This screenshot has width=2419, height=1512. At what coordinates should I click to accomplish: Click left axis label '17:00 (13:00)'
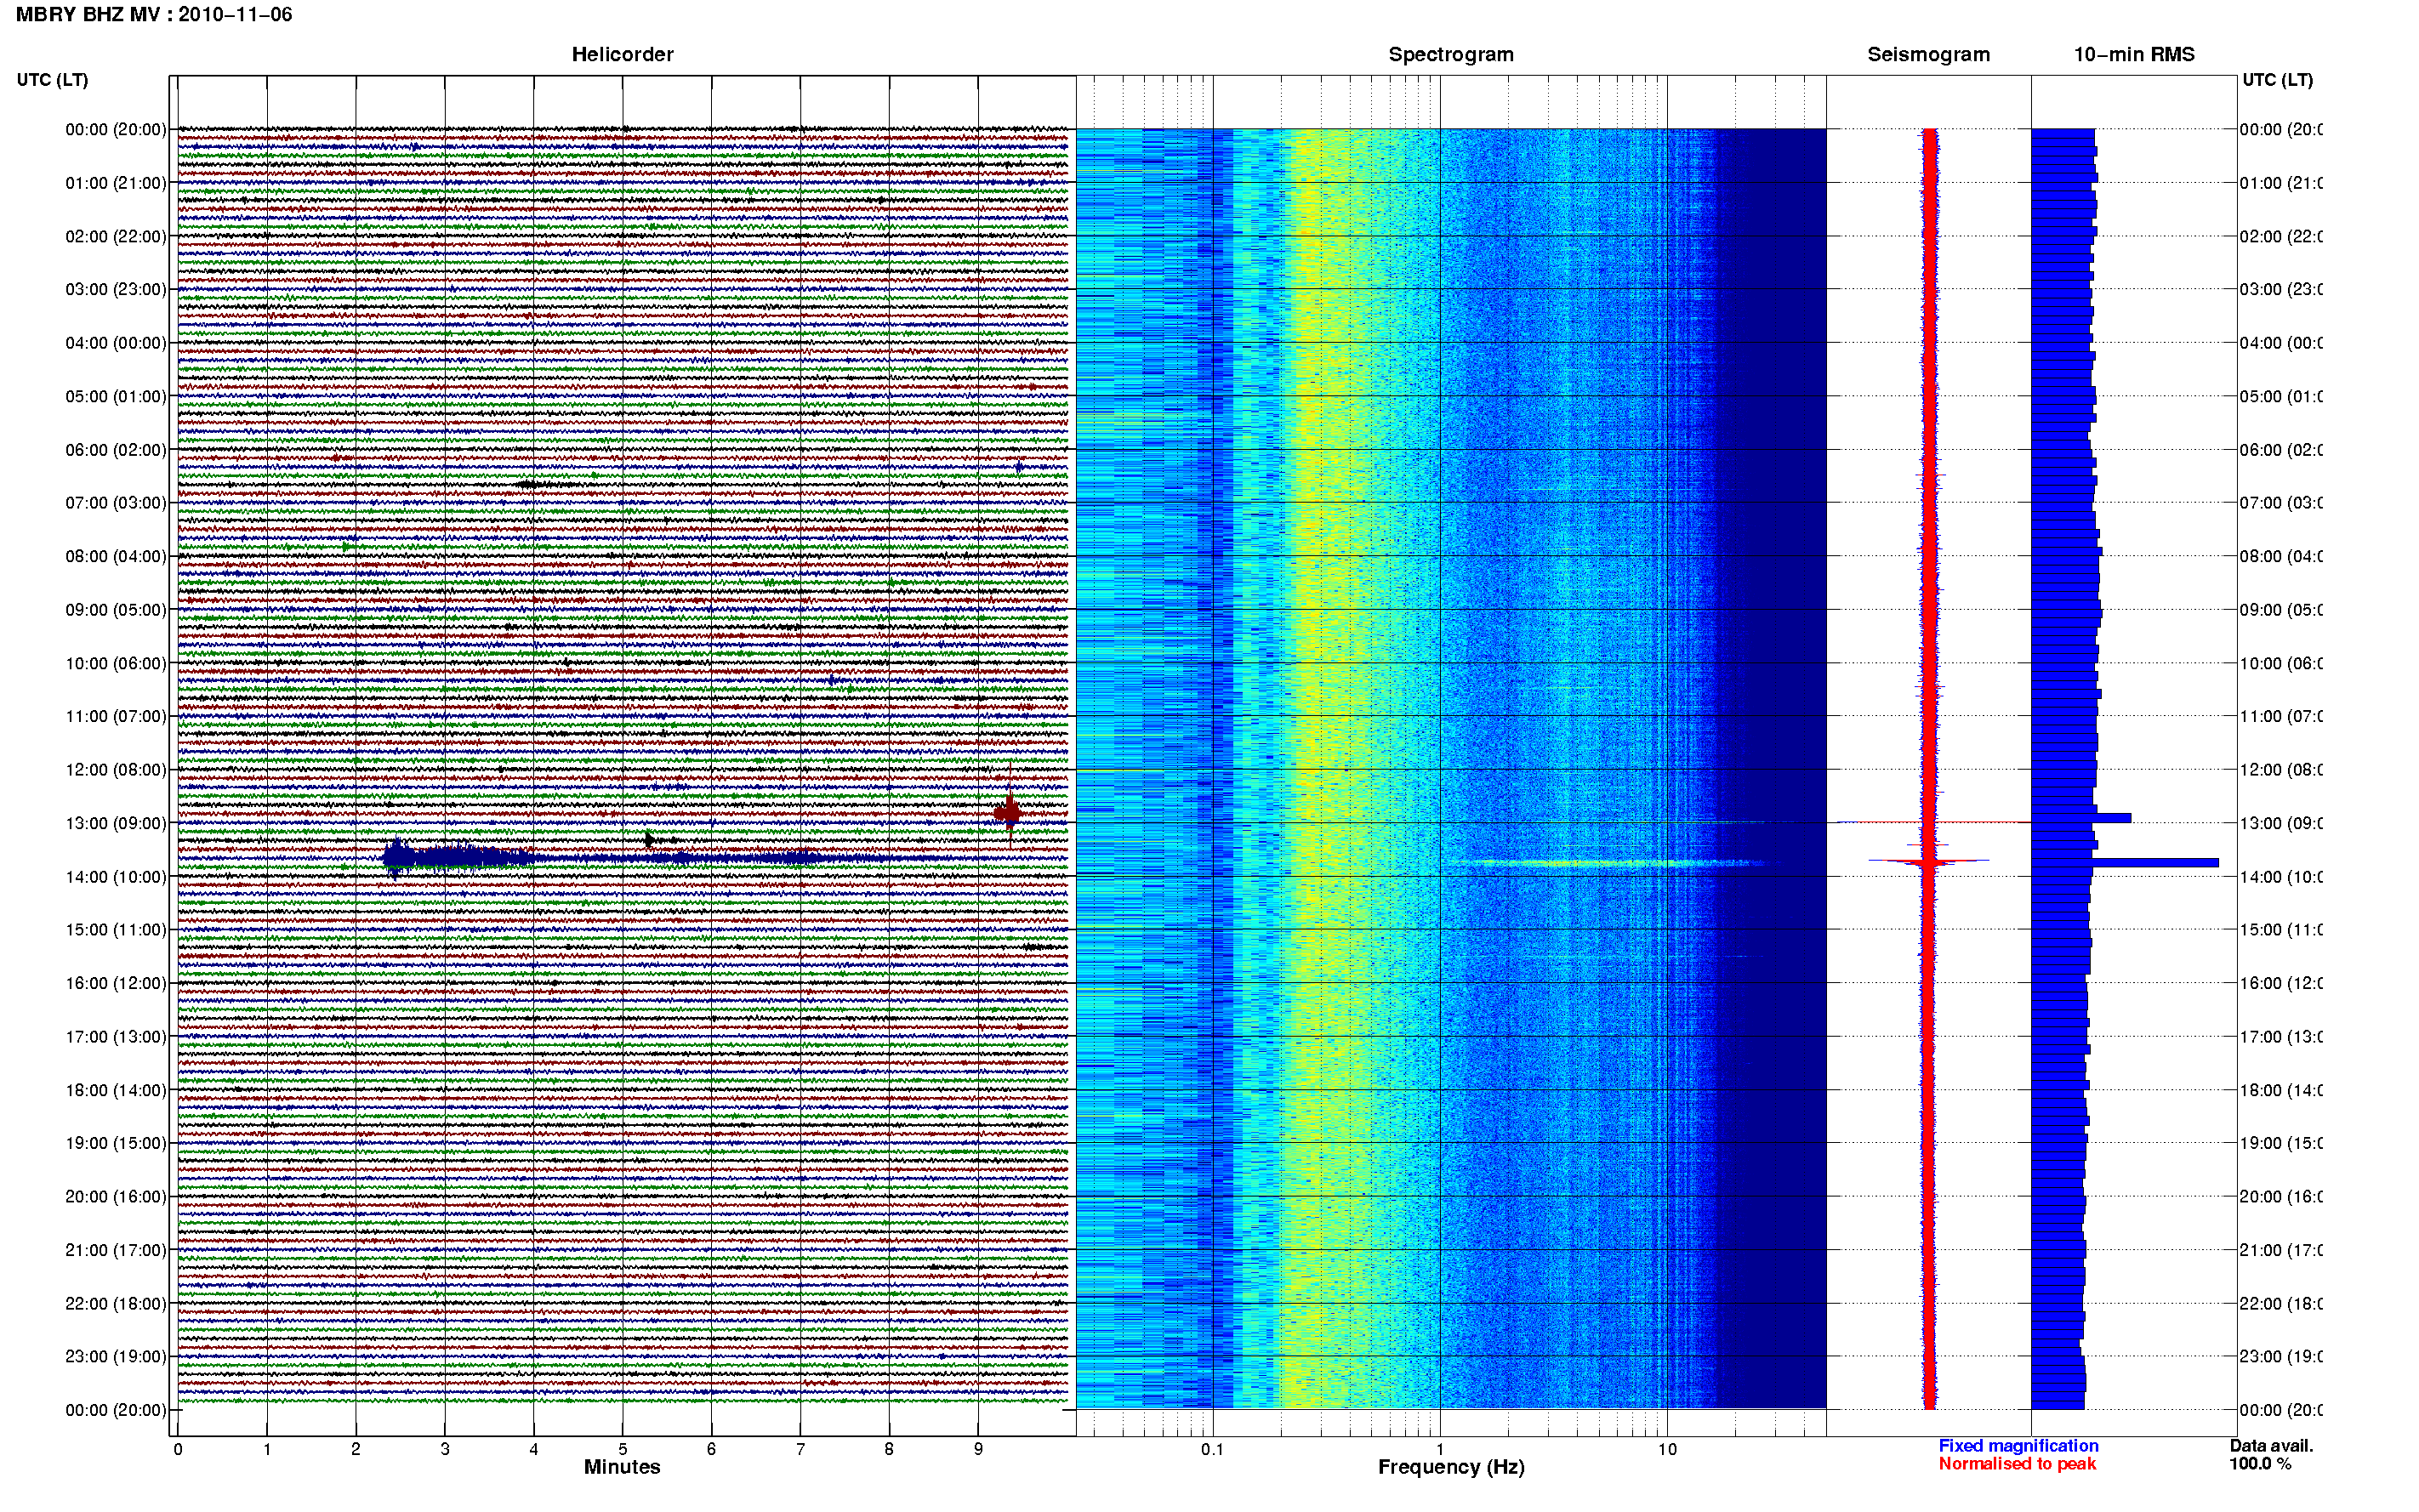click(x=116, y=1037)
